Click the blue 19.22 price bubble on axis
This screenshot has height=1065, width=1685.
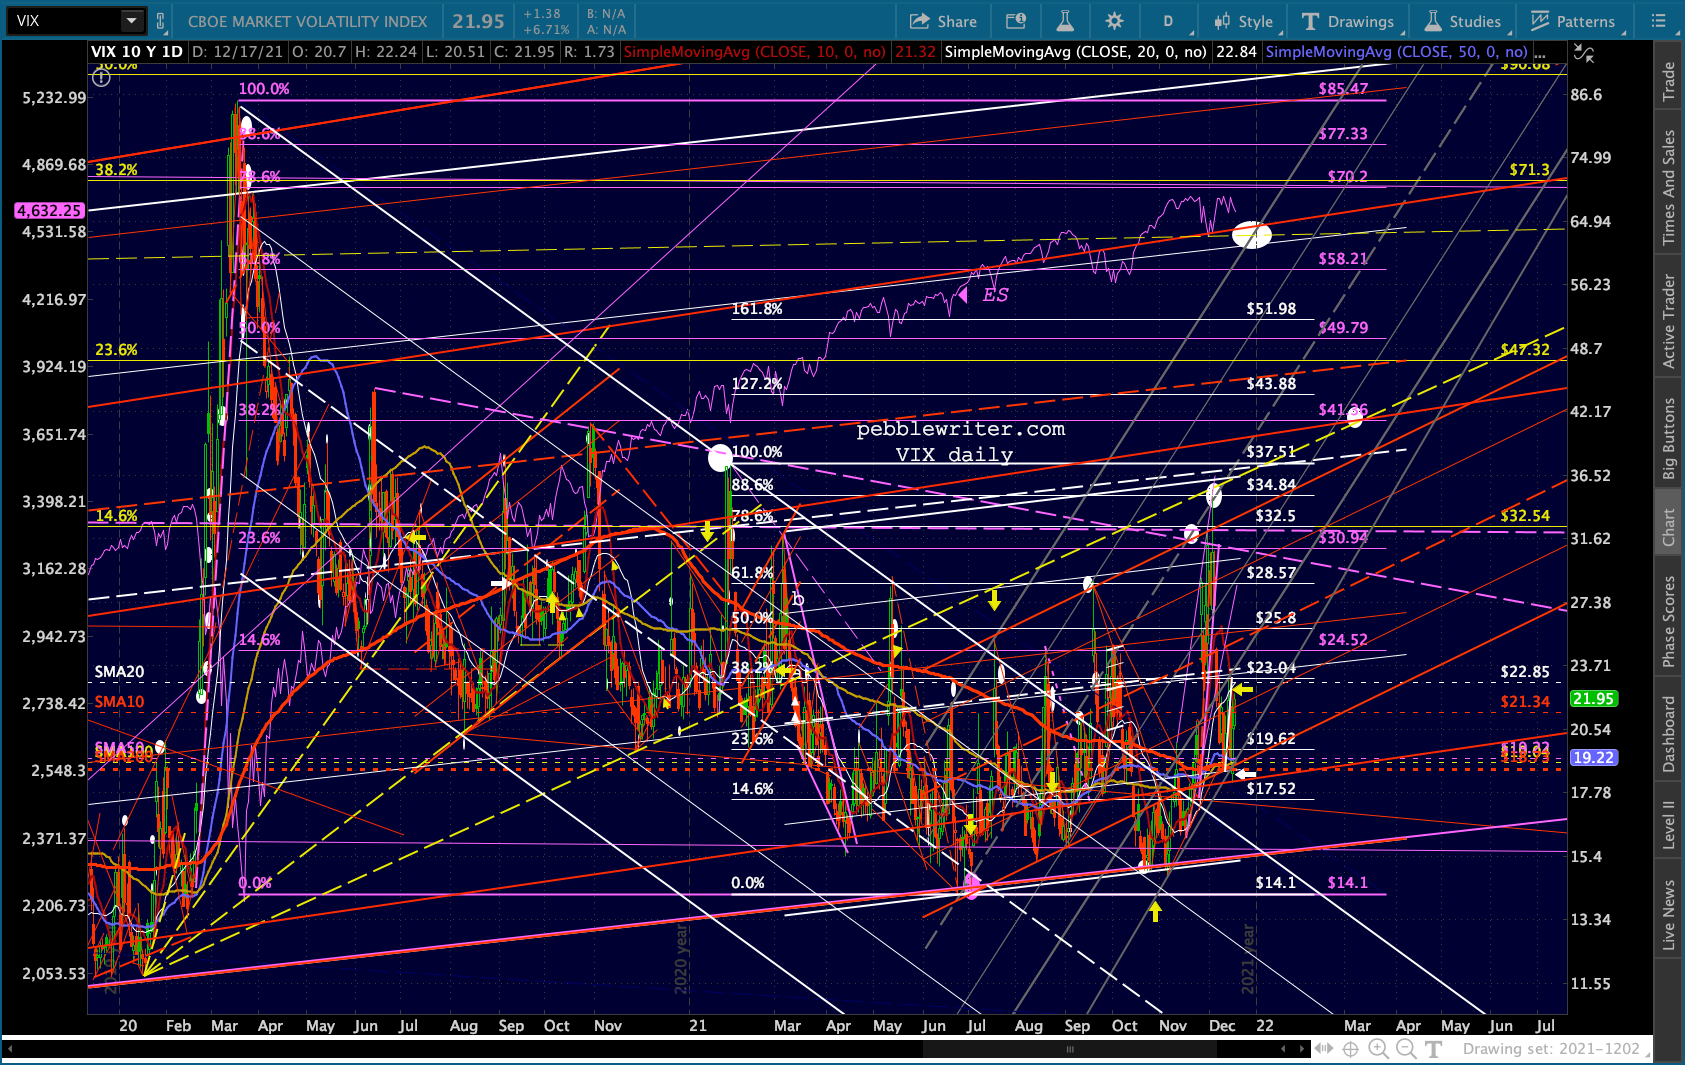pos(1593,758)
